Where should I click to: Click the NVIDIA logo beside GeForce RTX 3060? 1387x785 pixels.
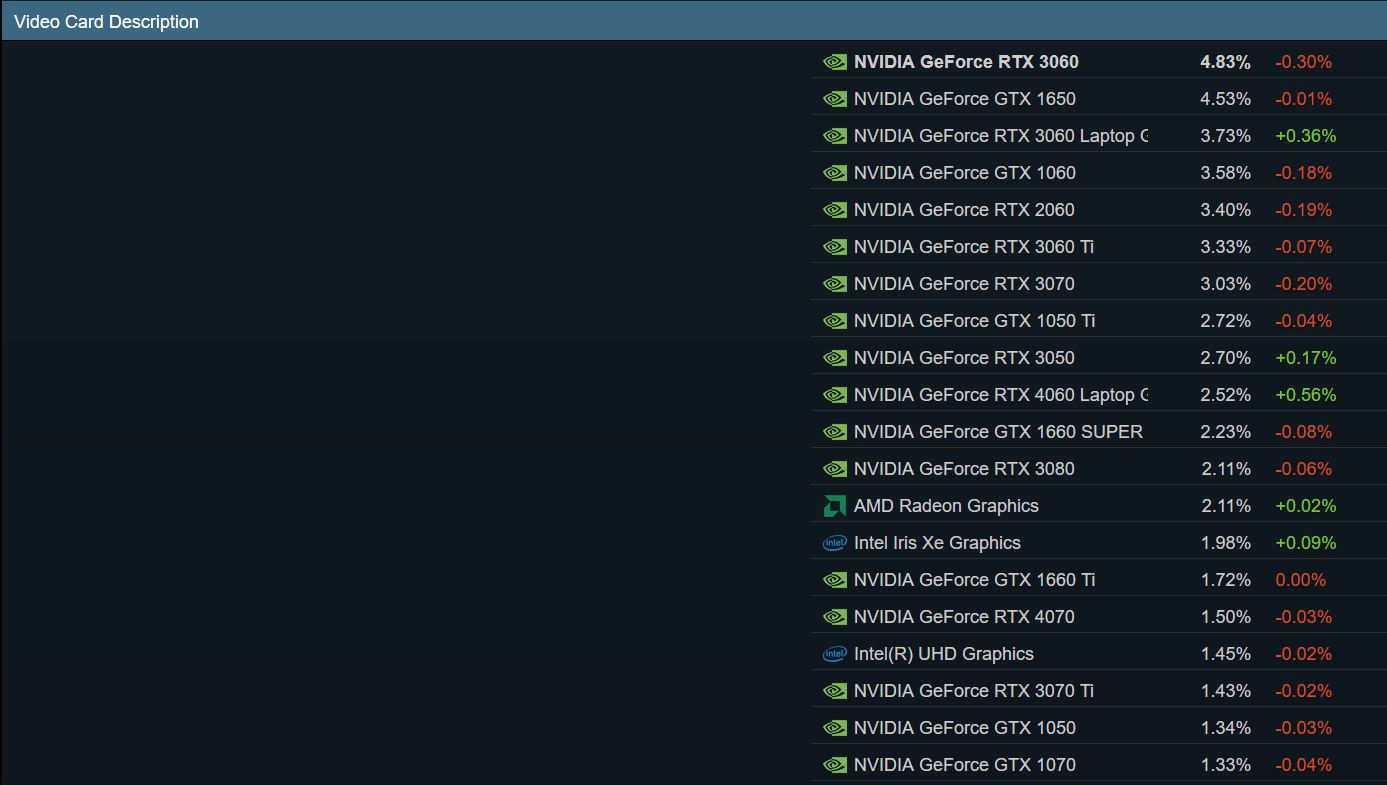(x=834, y=62)
